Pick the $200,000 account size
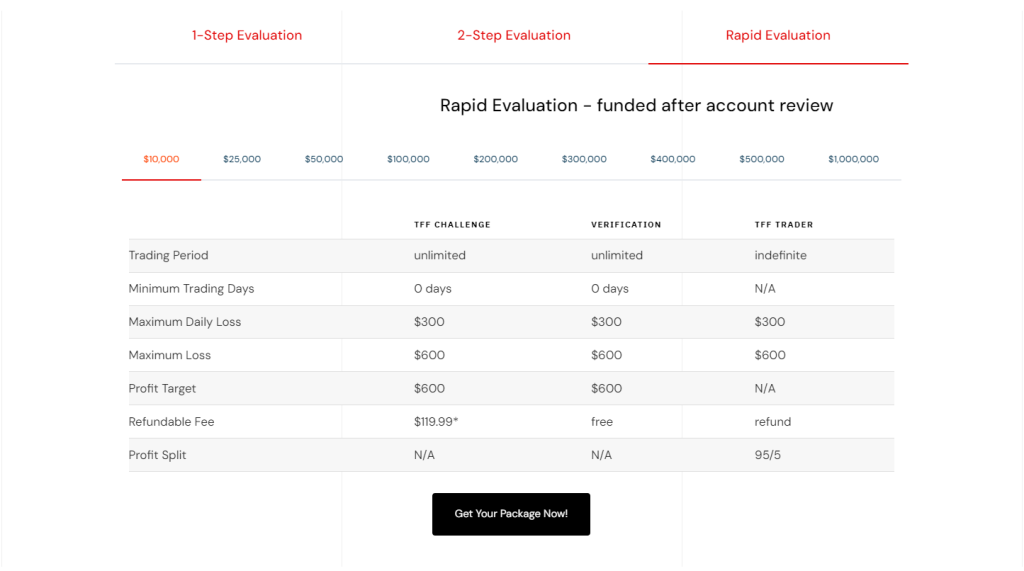Viewport: 1024px width, 571px height. point(496,159)
